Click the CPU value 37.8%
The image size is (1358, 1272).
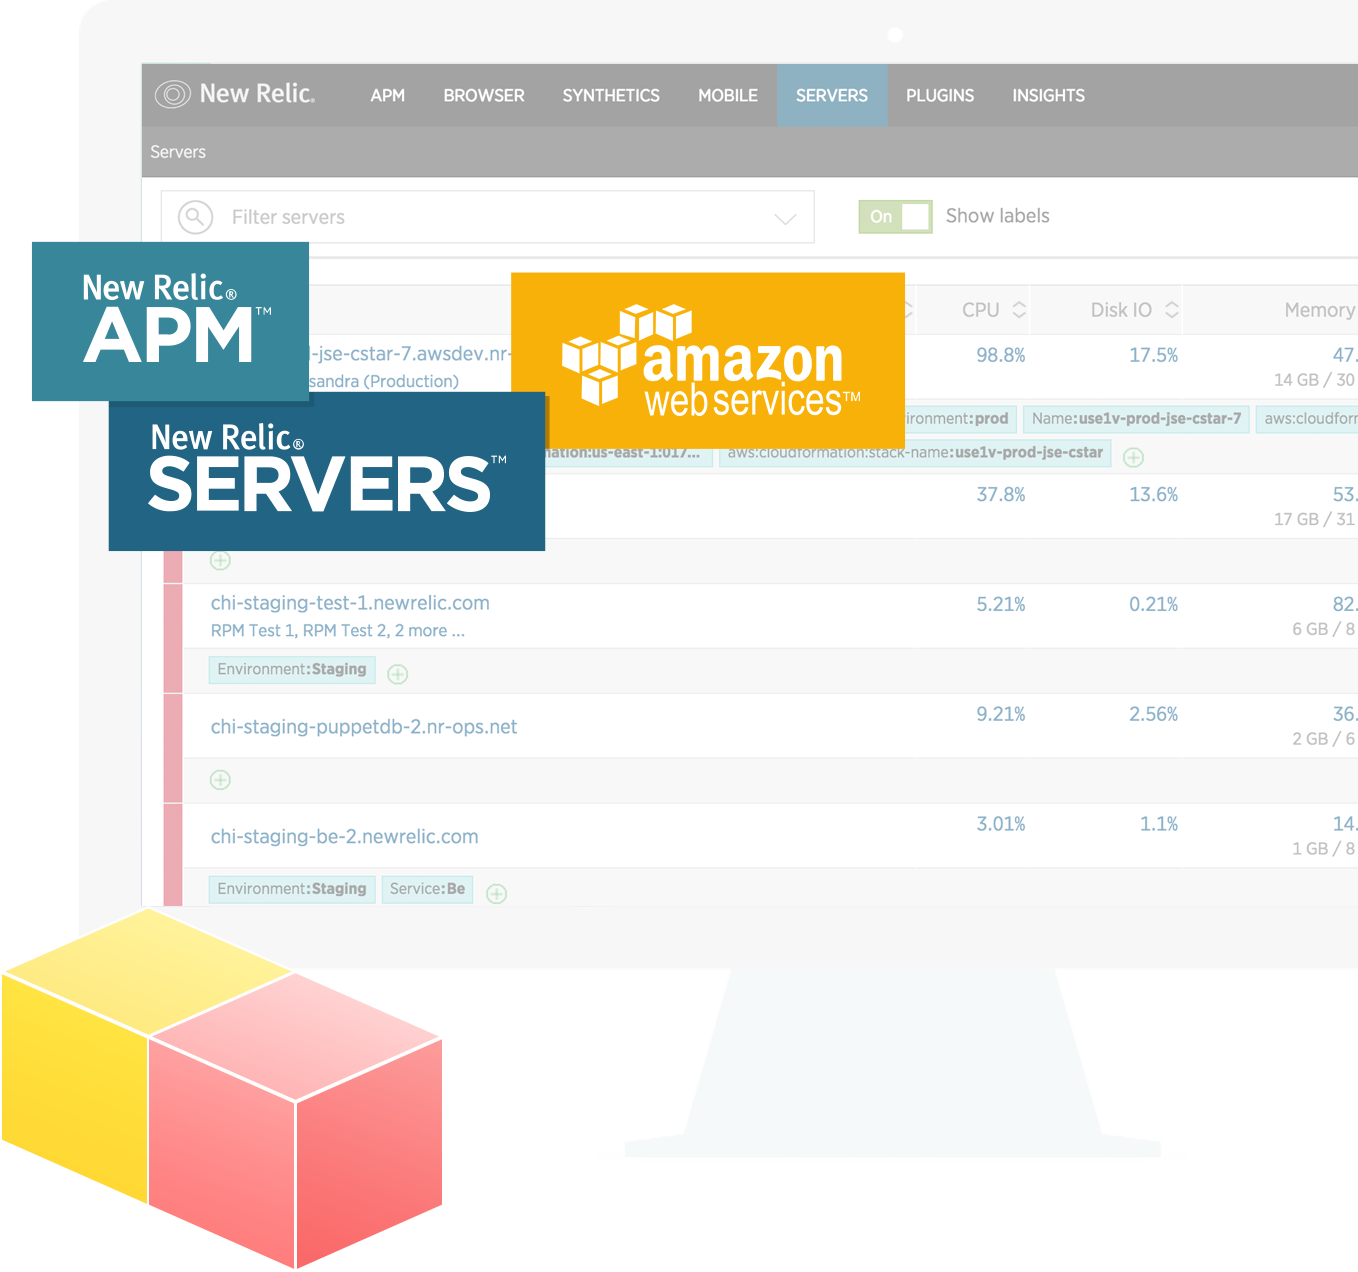(1001, 495)
